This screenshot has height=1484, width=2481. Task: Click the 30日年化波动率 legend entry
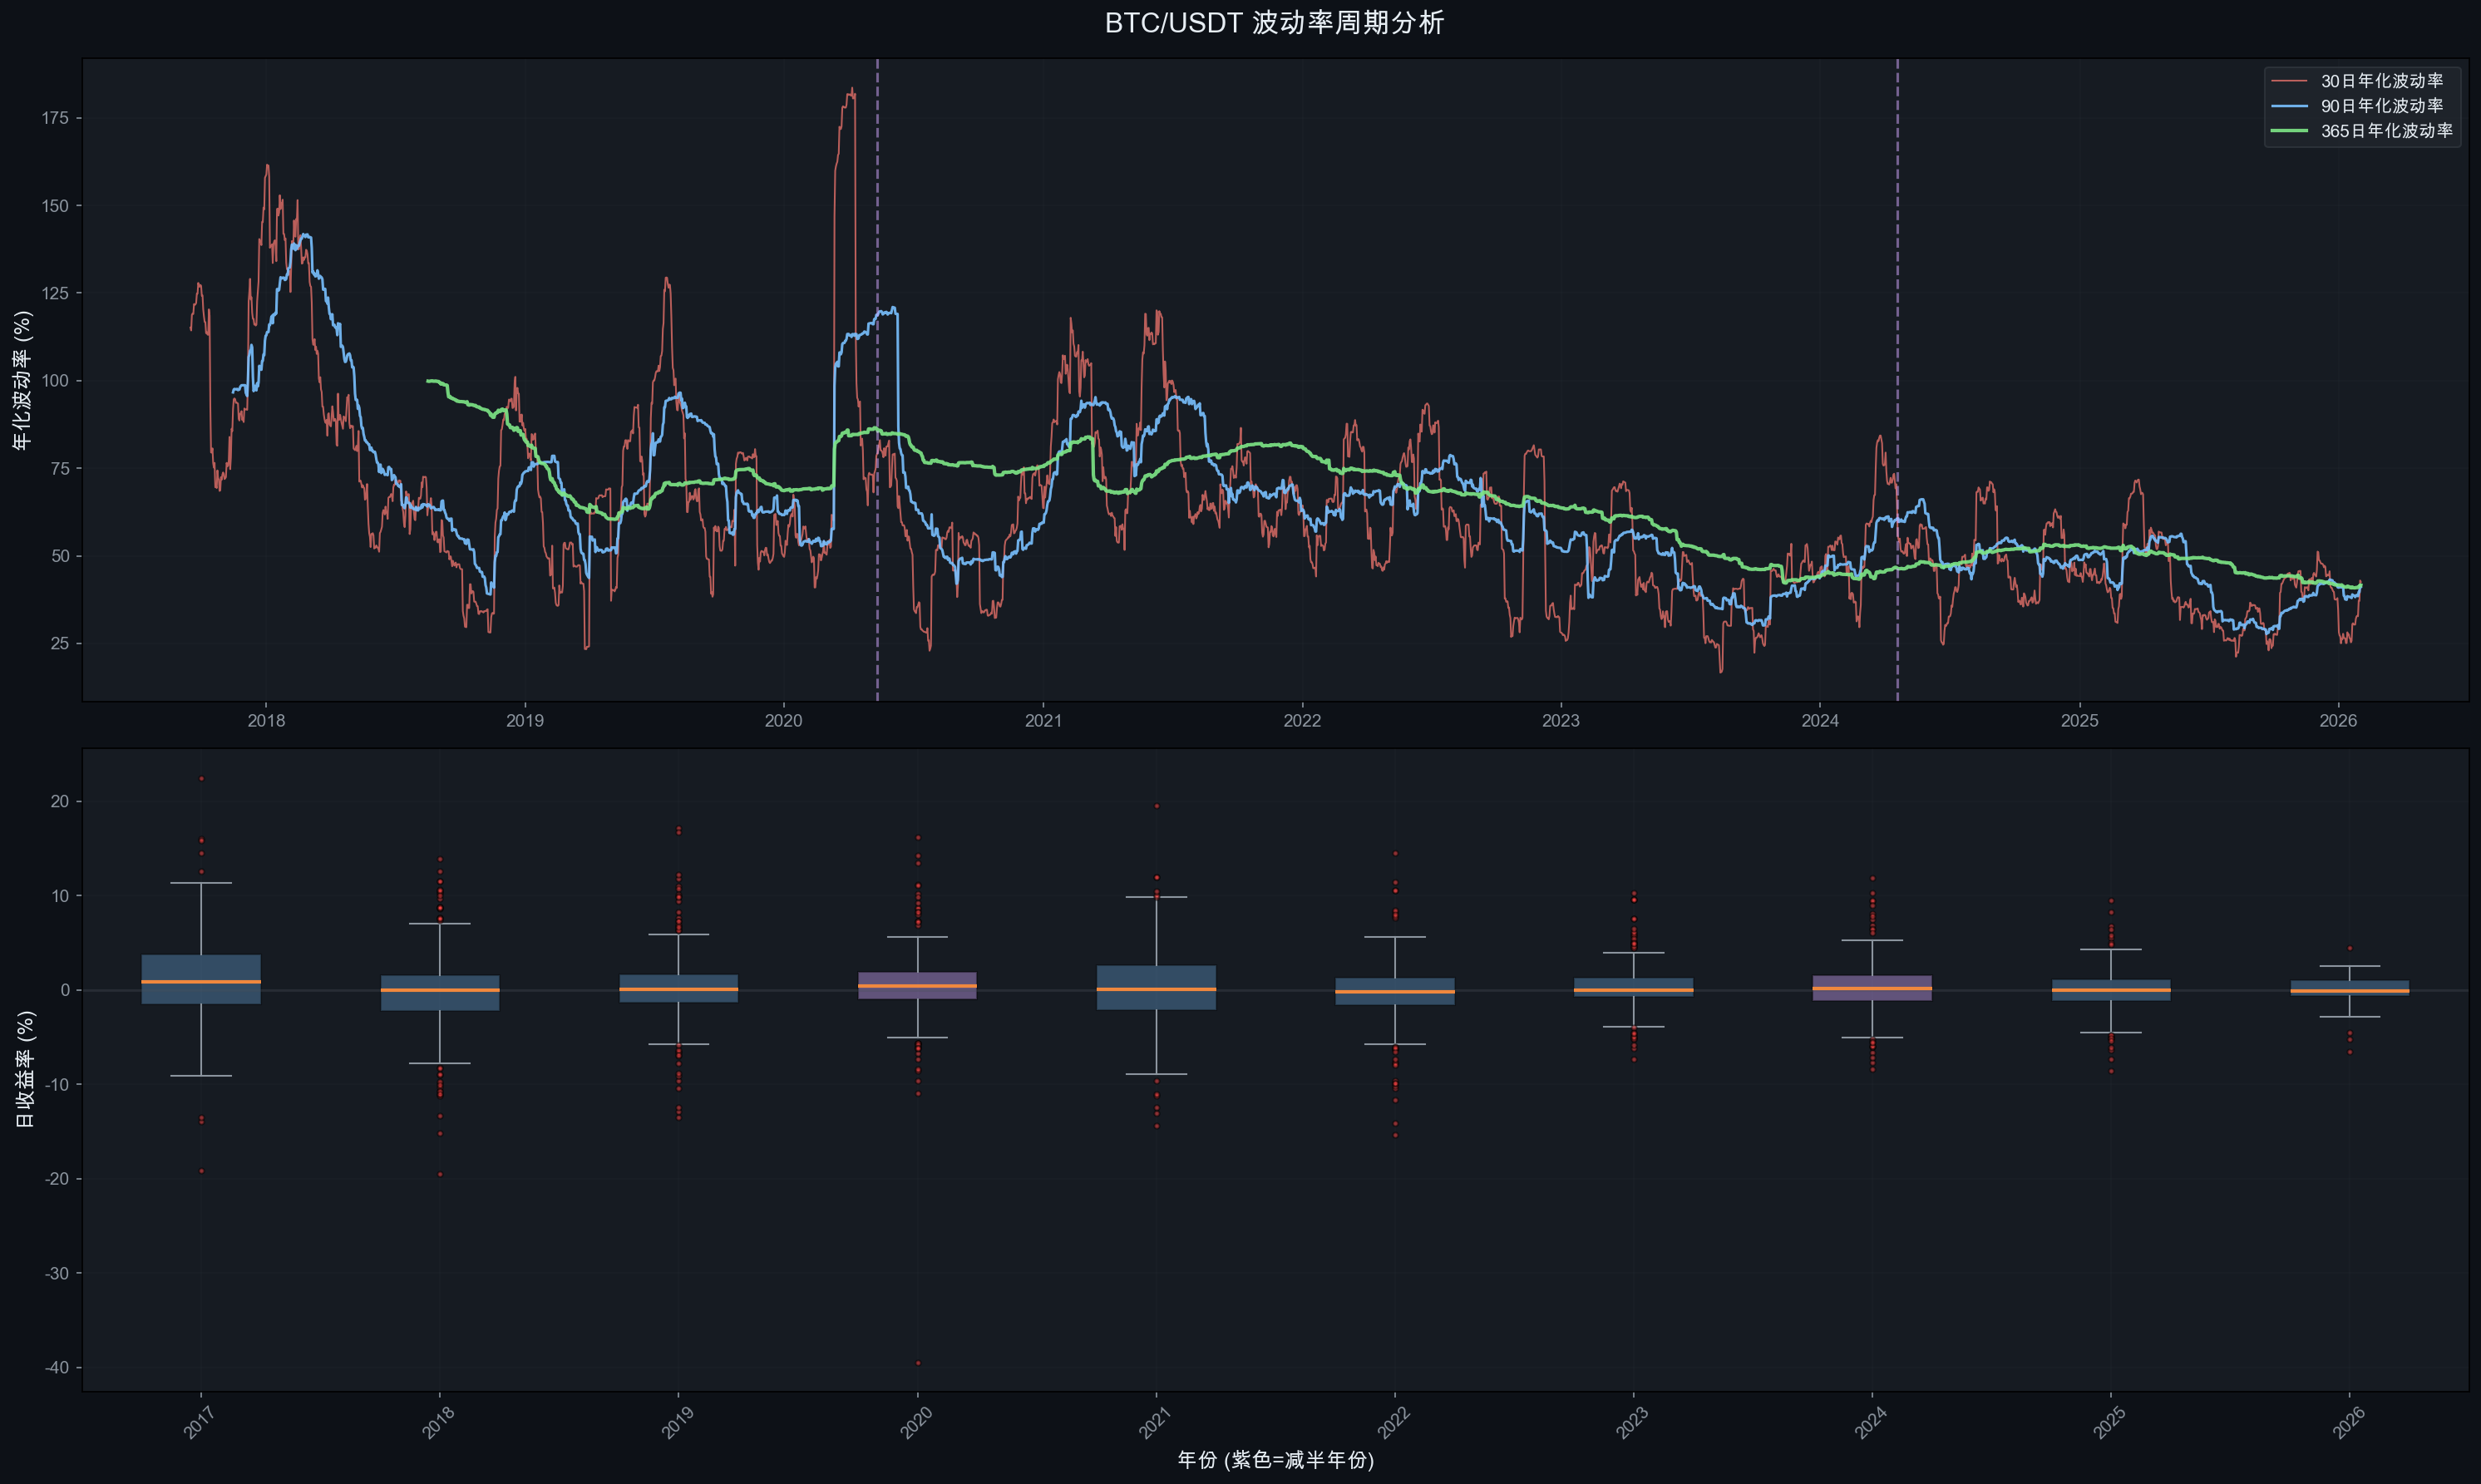pyautogui.click(x=2381, y=81)
